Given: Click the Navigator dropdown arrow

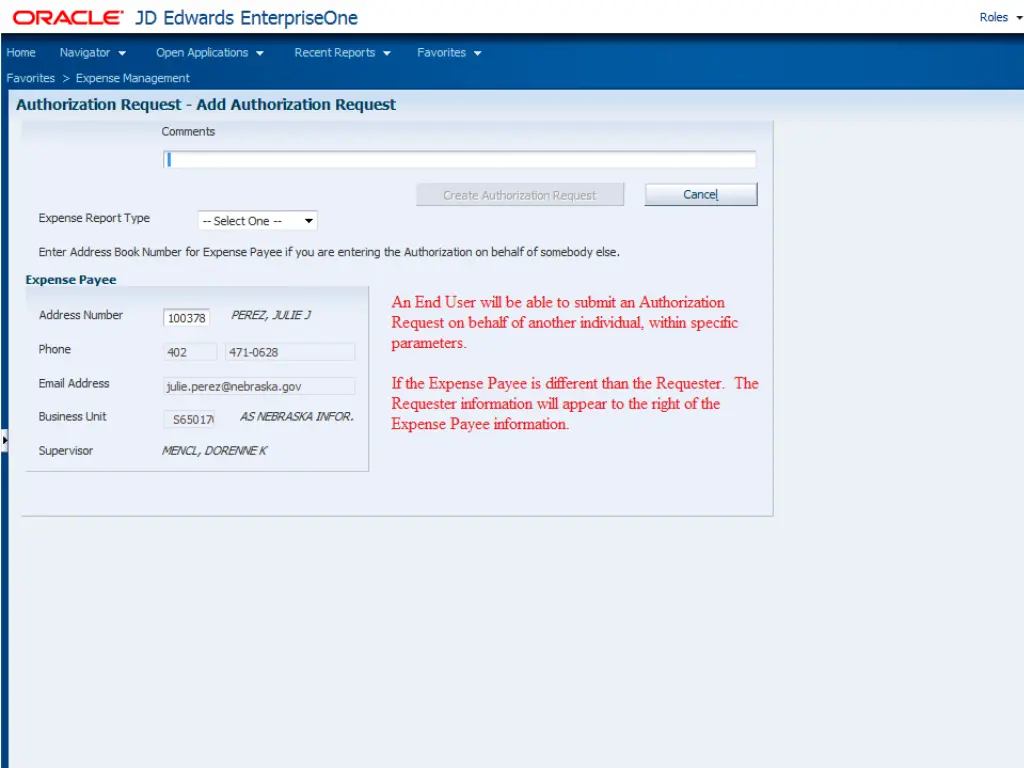Looking at the screenshot, I should click(122, 54).
